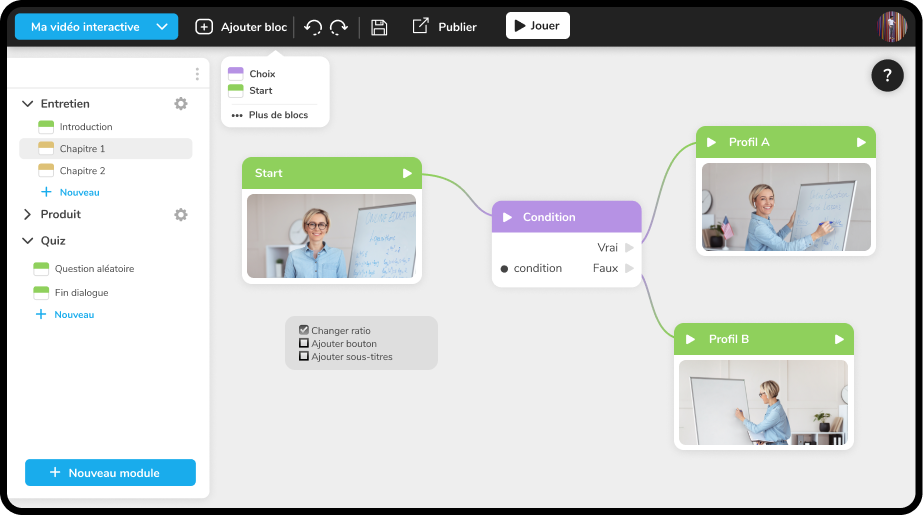
Task: Click the Profil A output arrow
Action: (861, 142)
